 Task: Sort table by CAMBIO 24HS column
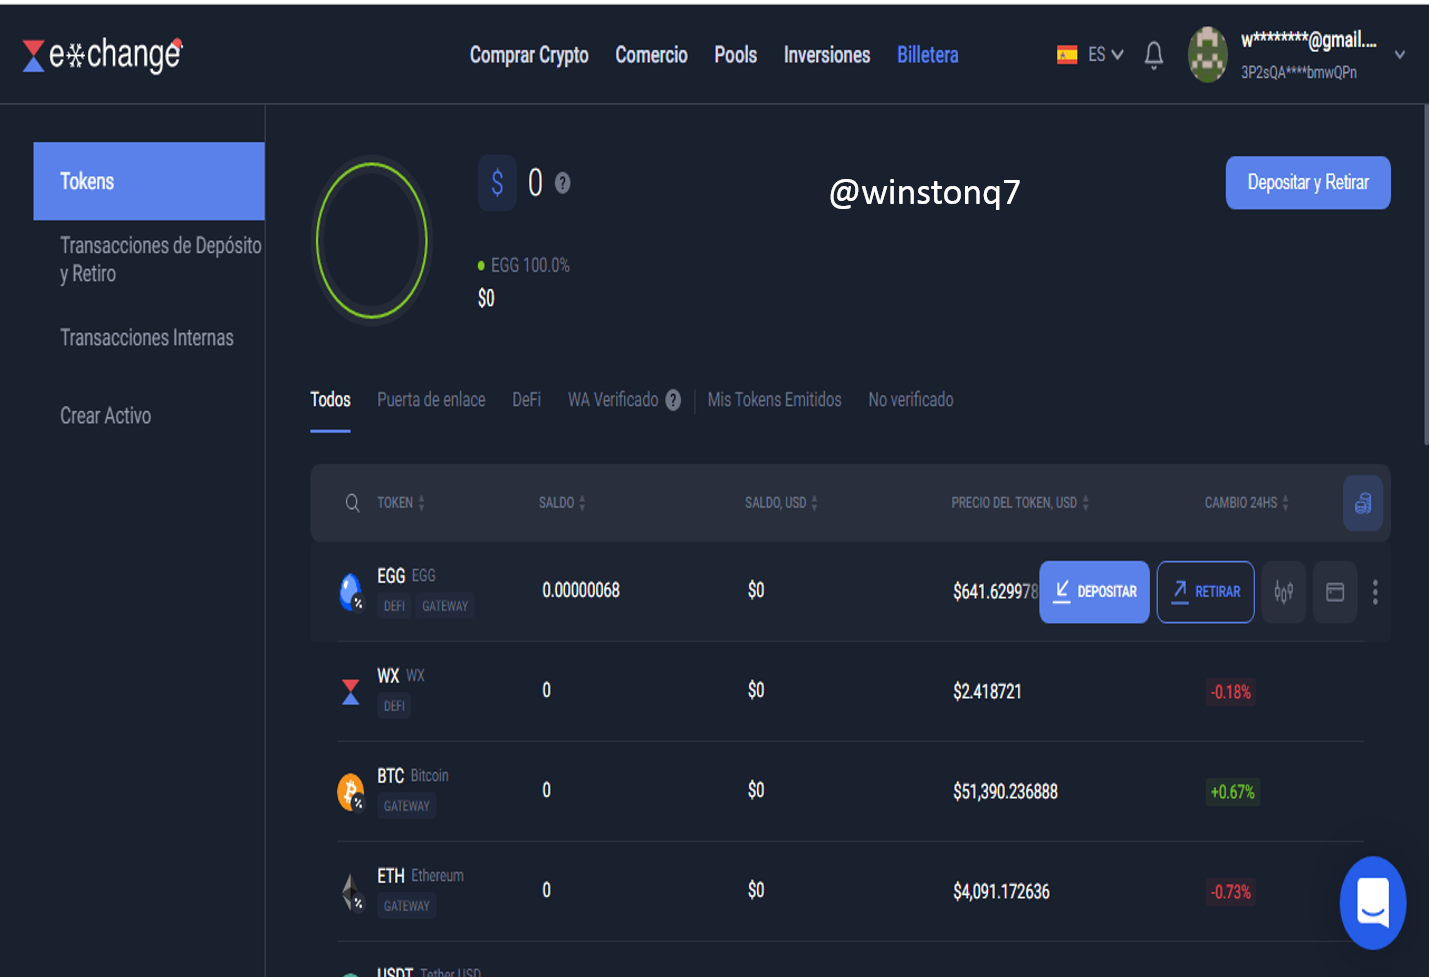(x=1246, y=503)
